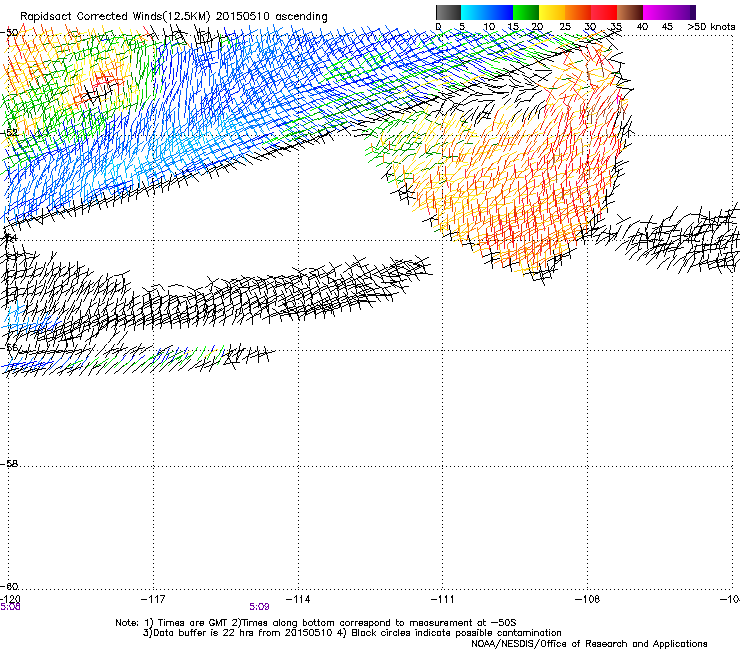Click the '>50 knots' legend label
Image resolution: width=740 pixels, height=650 pixels.
pos(711,26)
